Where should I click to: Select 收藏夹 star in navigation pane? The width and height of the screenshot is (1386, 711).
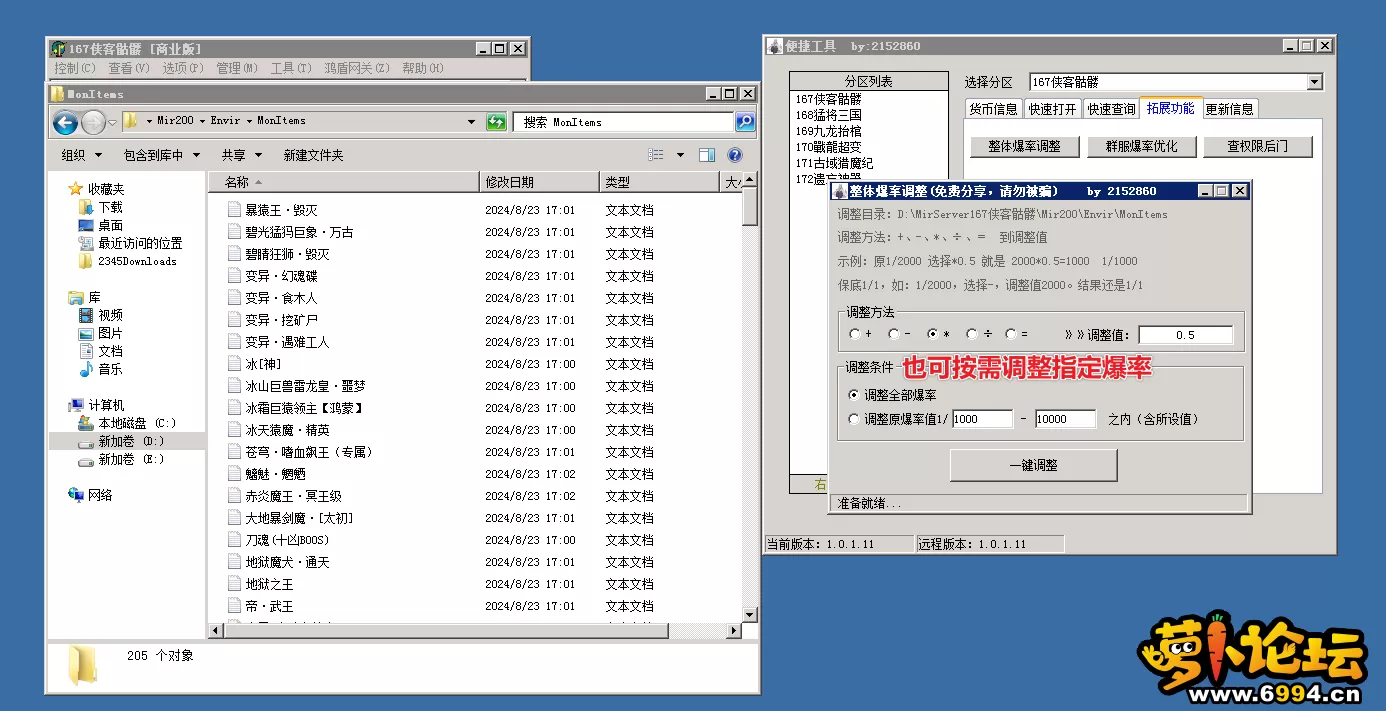click(75, 189)
